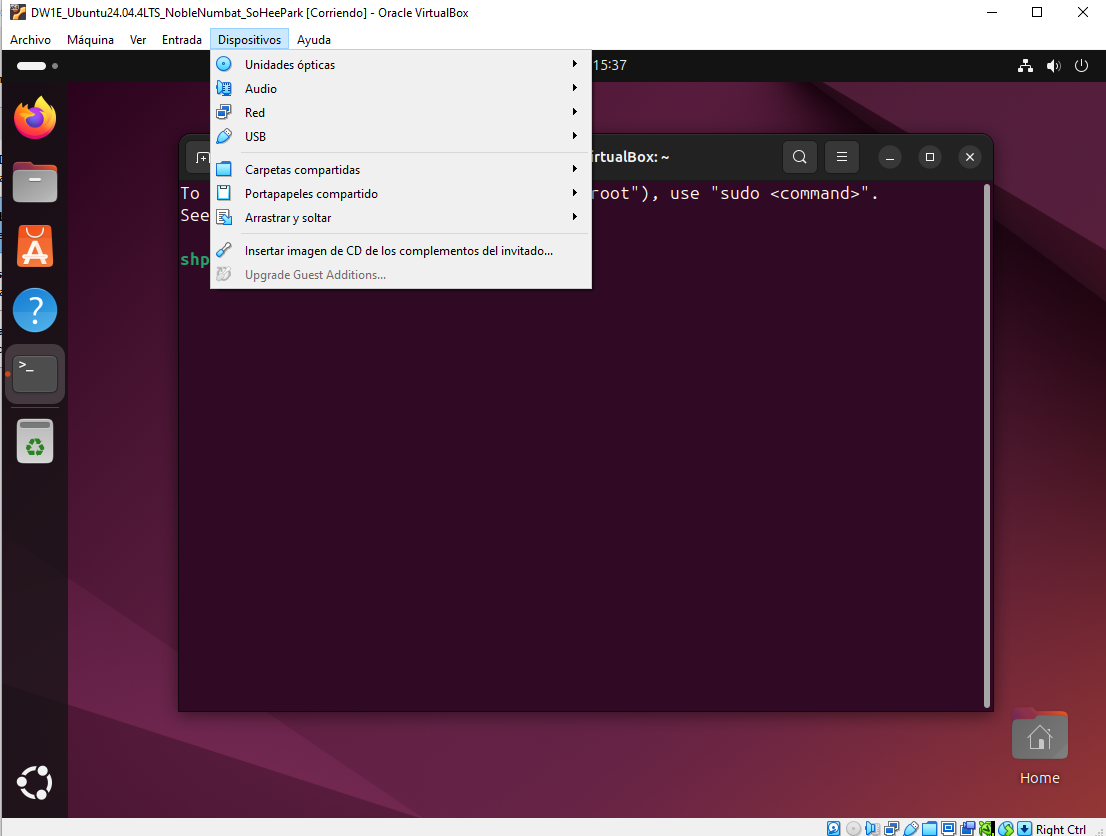1106x836 pixels.
Task: Click the Activities workspace indicator pill
Action: click(x=32, y=66)
